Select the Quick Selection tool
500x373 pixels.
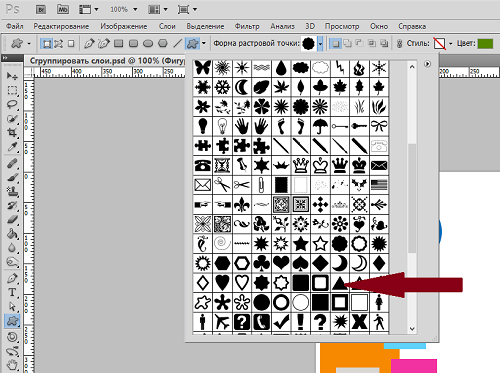(x=12, y=118)
